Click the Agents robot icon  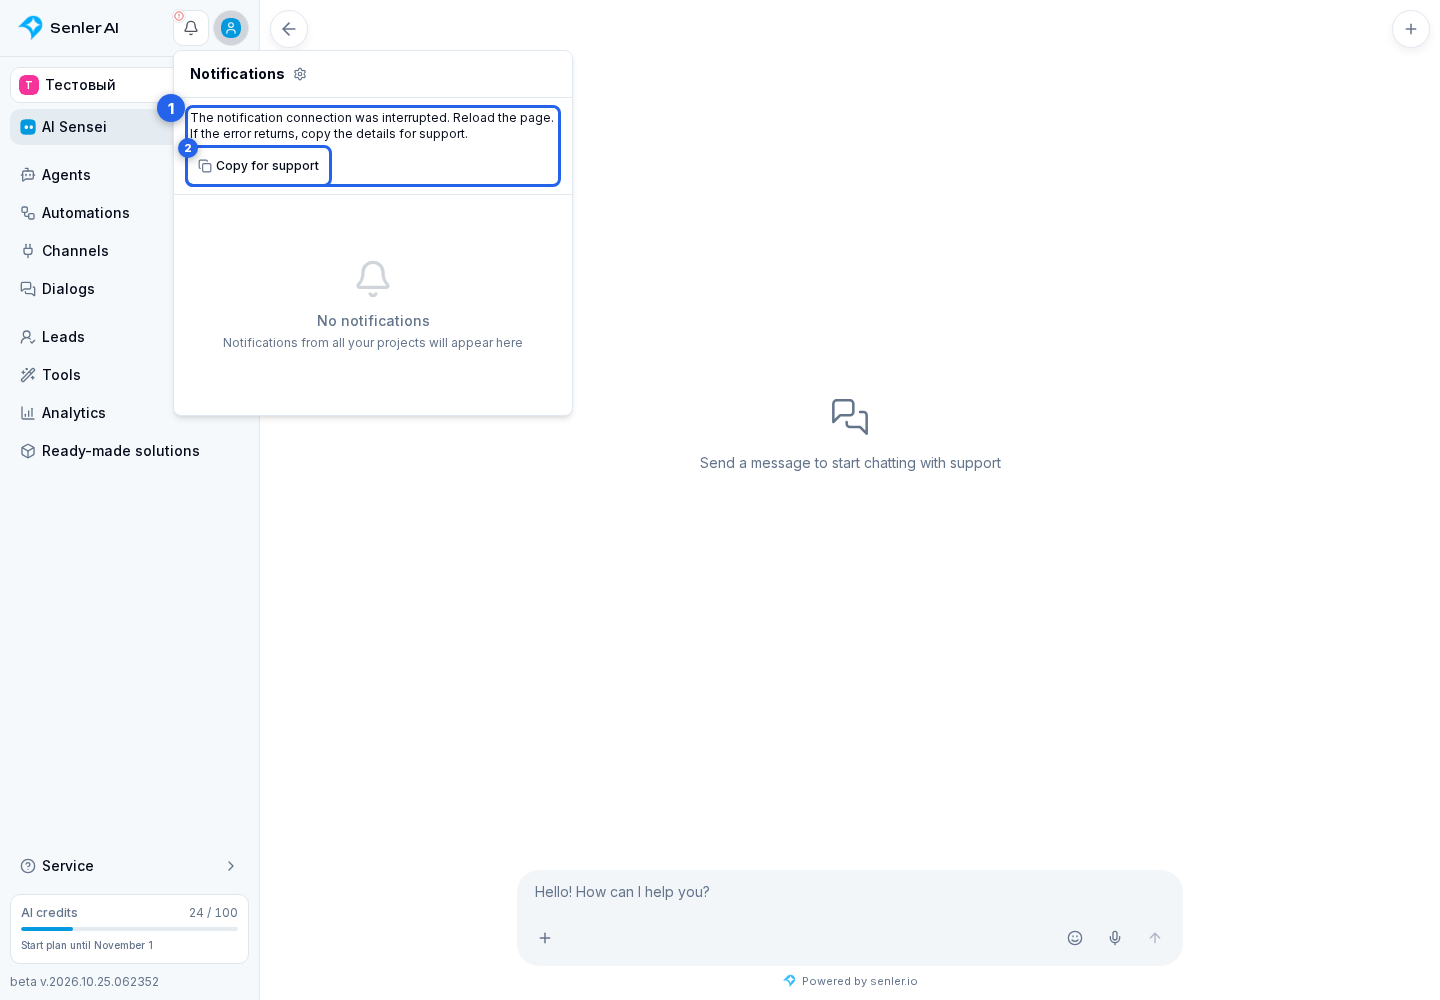pyautogui.click(x=28, y=175)
